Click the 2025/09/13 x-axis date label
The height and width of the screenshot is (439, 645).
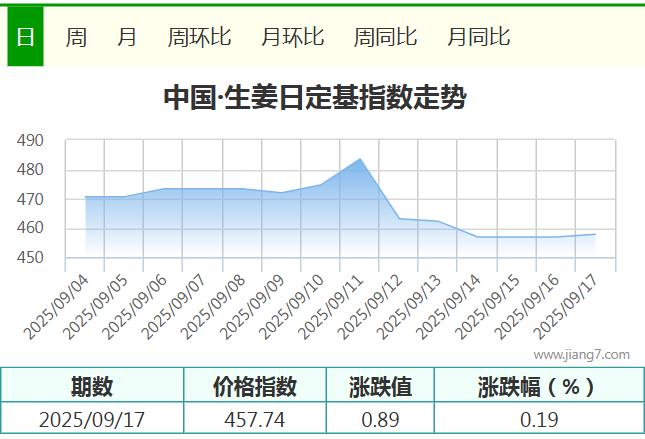[409, 307]
